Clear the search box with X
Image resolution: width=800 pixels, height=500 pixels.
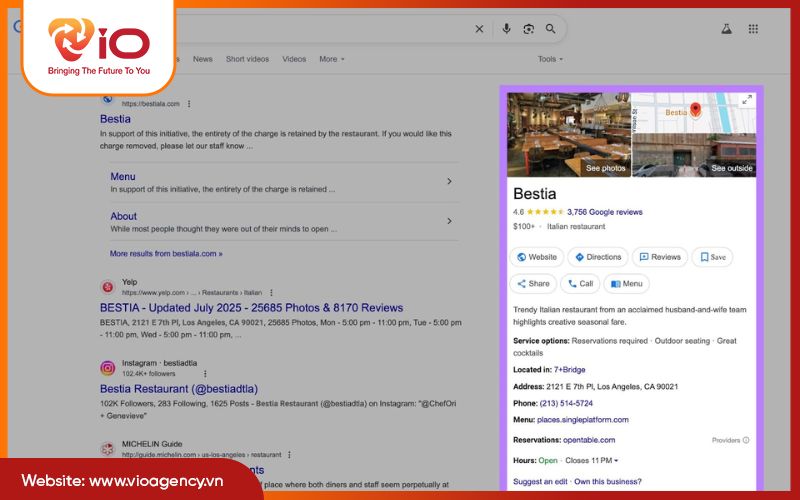coord(479,29)
